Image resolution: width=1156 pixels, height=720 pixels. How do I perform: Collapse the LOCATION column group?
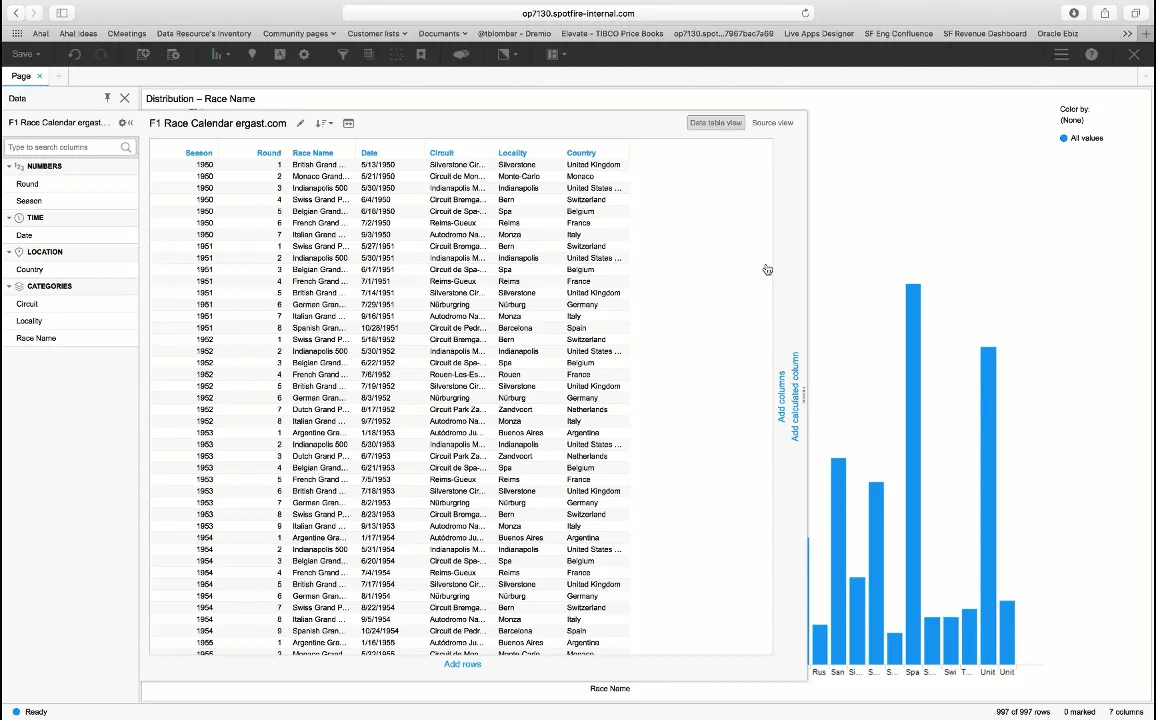(x=10, y=252)
